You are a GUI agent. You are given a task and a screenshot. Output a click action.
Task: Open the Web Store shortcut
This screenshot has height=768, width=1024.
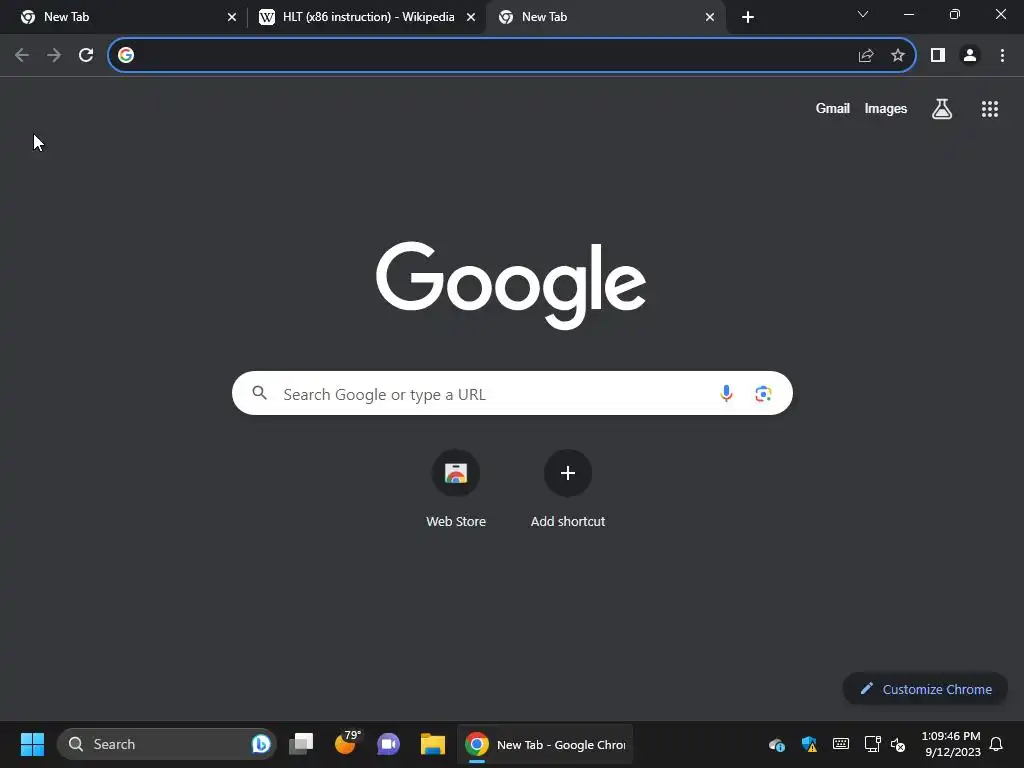456,489
